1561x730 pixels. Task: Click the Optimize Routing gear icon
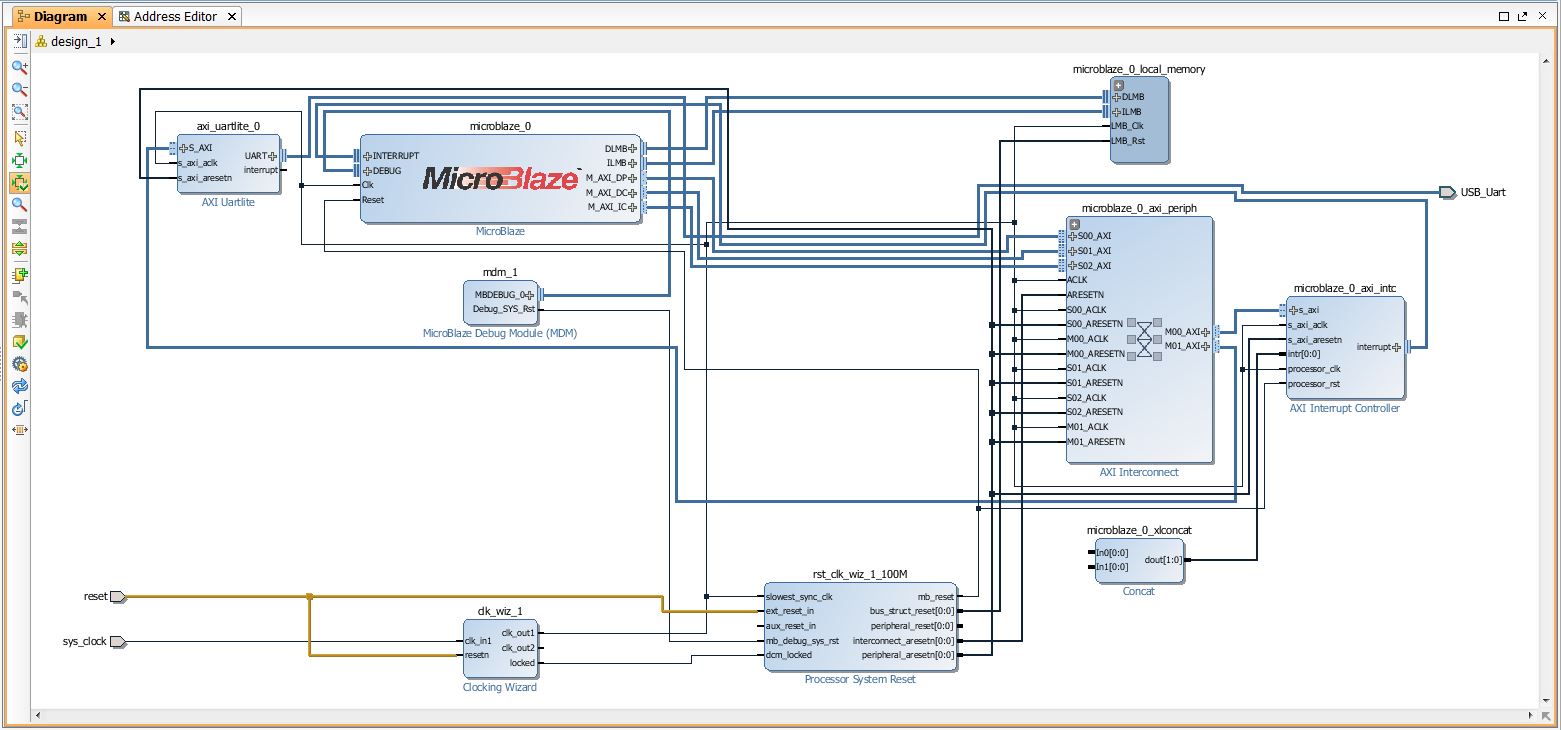19,364
